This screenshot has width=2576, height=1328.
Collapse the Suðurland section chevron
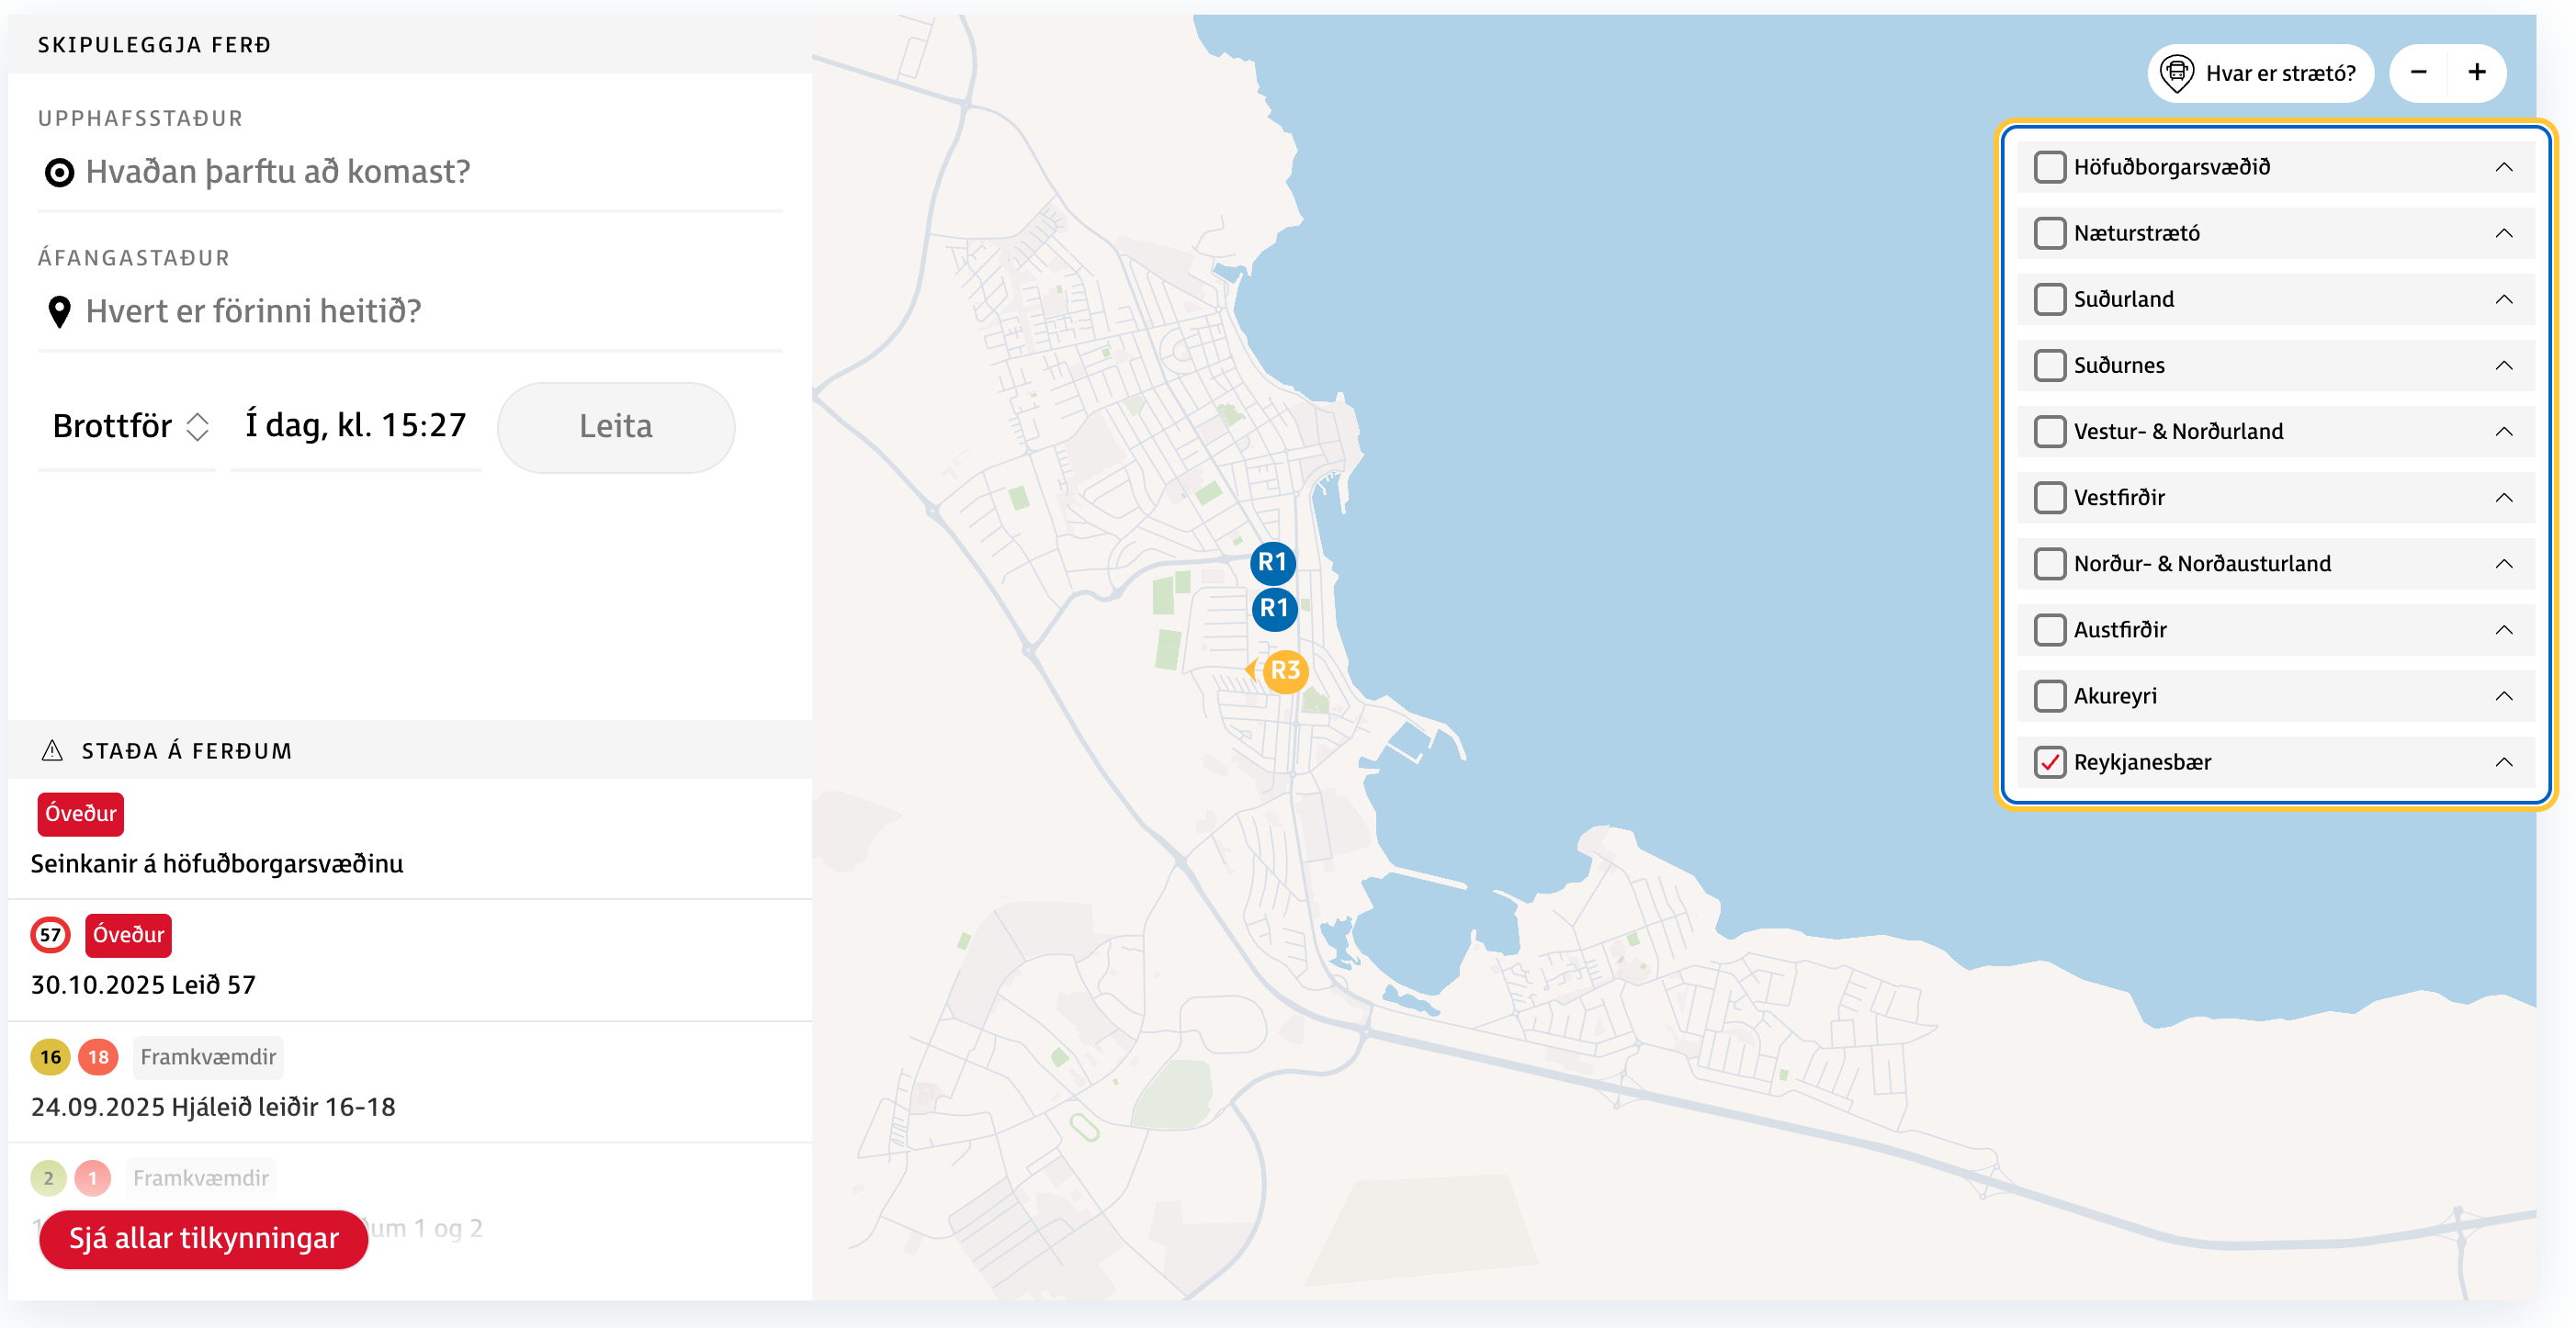[x=2503, y=299]
